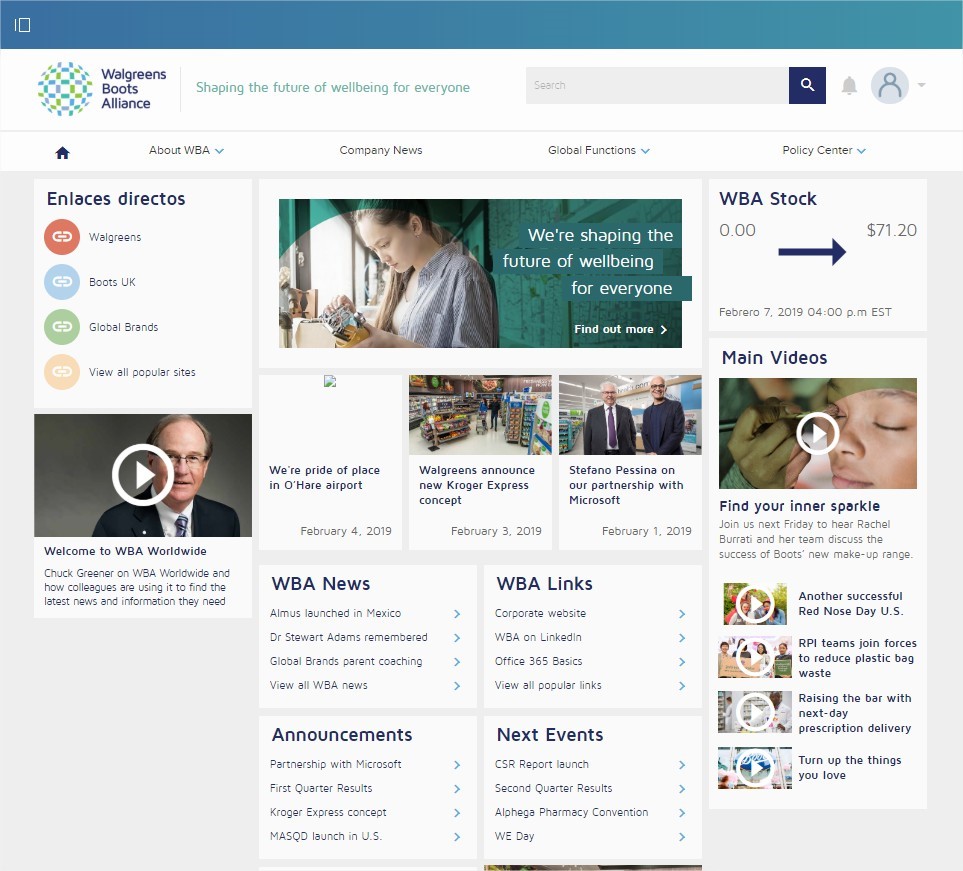This screenshot has height=871, width=963.
Task: Click Find out more on the banner
Action: 620,329
